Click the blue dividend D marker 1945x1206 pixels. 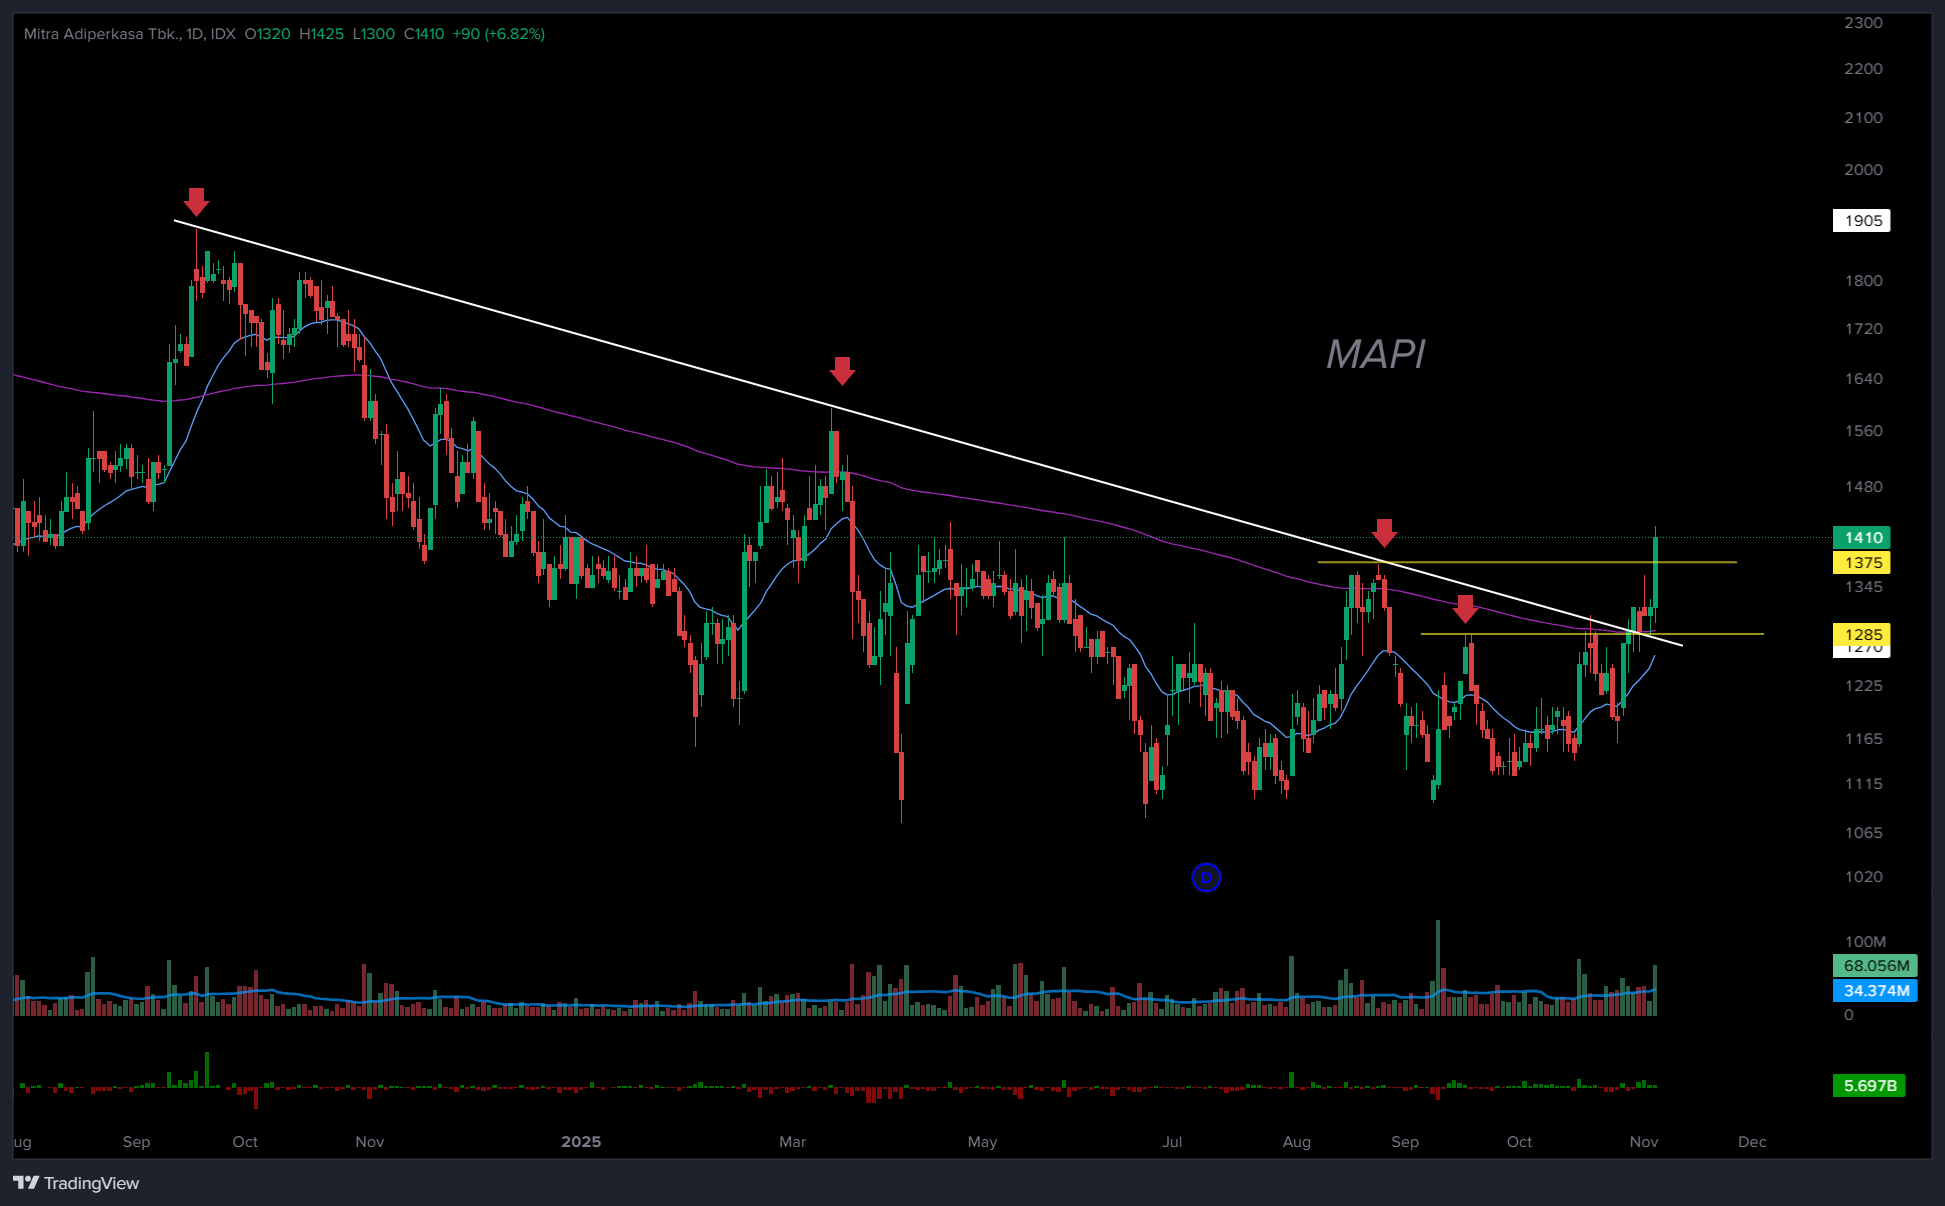coord(1206,878)
